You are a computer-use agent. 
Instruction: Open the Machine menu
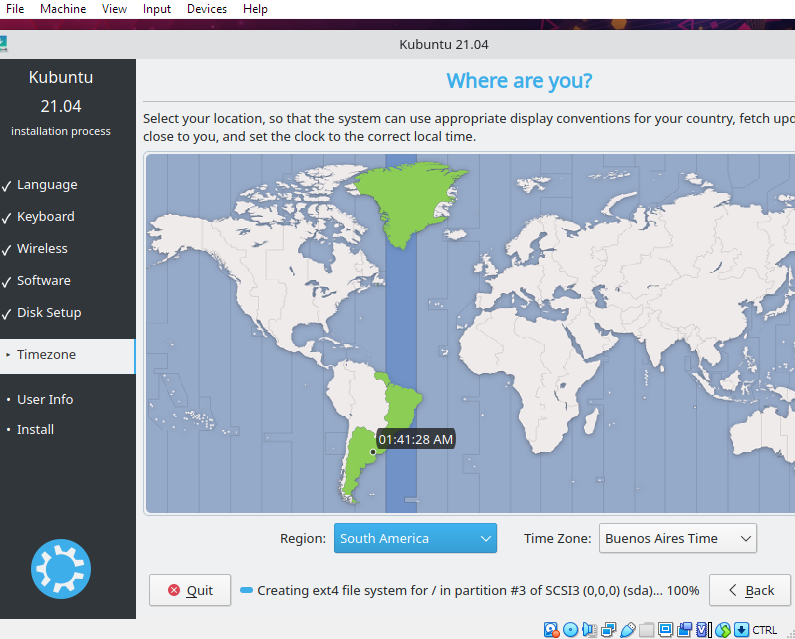(63, 9)
